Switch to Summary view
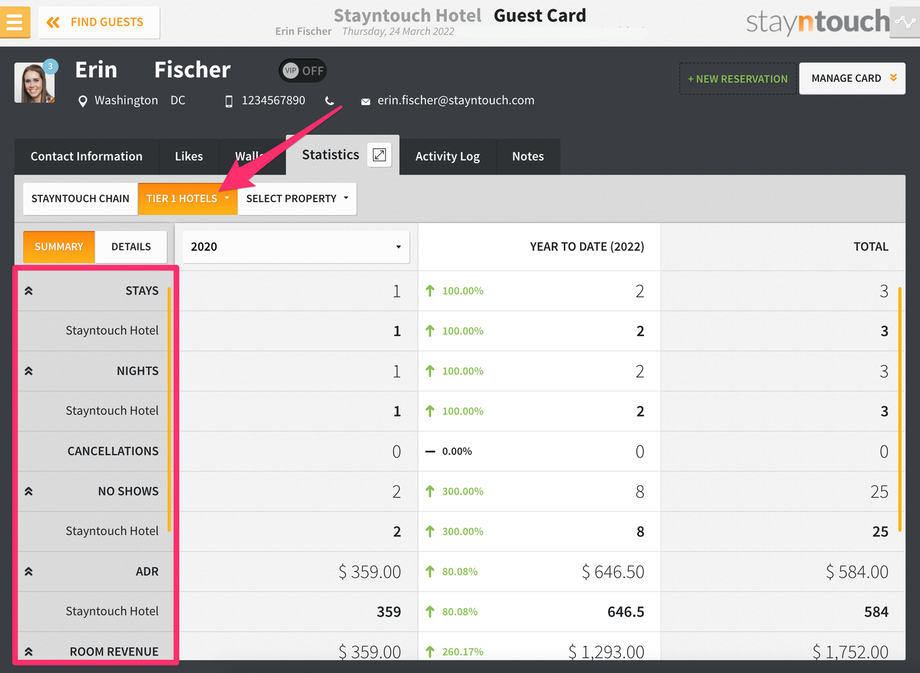 point(59,246)
